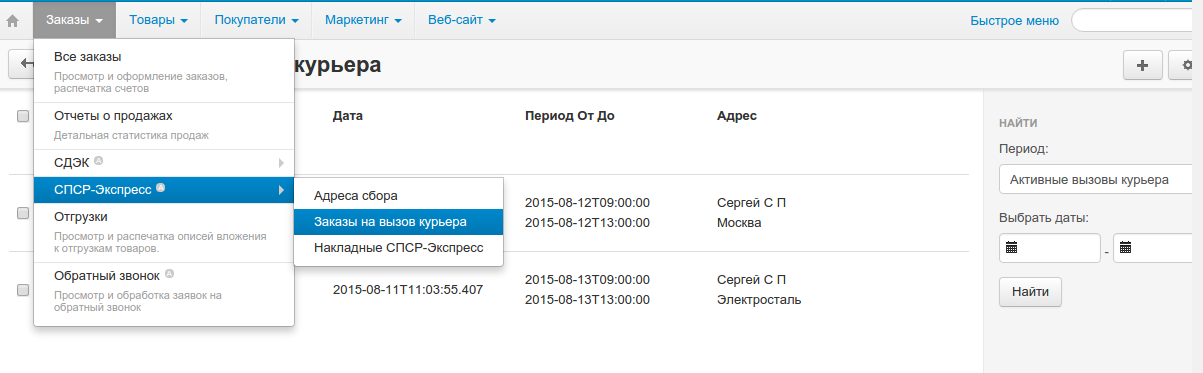Click the Адрес column header
The width and height of the screenshot is (1203, 373).
[x=737, y=116]
